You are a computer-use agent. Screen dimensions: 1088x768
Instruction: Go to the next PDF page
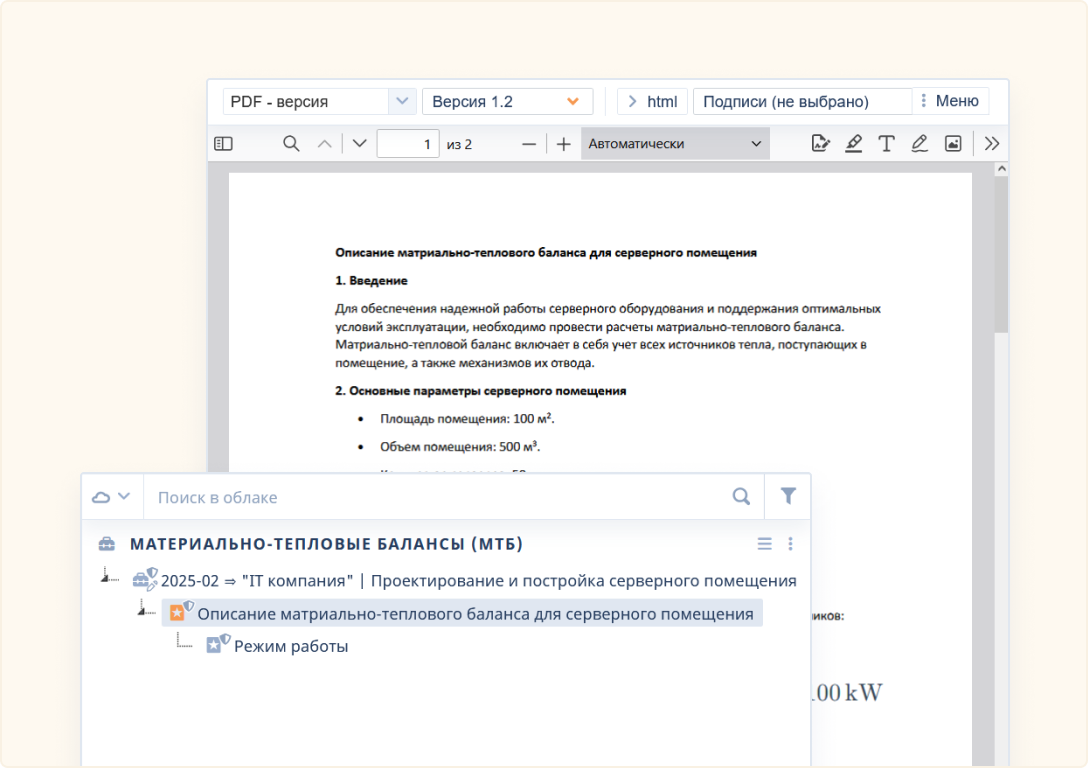point(360,144)
